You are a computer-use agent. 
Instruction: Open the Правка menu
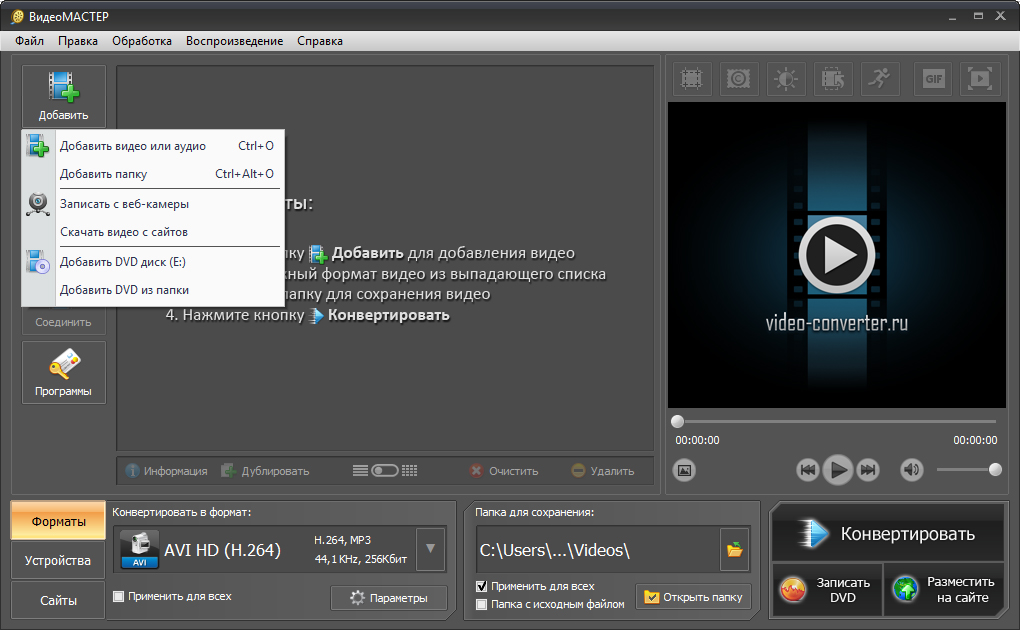tap(77, 41)
